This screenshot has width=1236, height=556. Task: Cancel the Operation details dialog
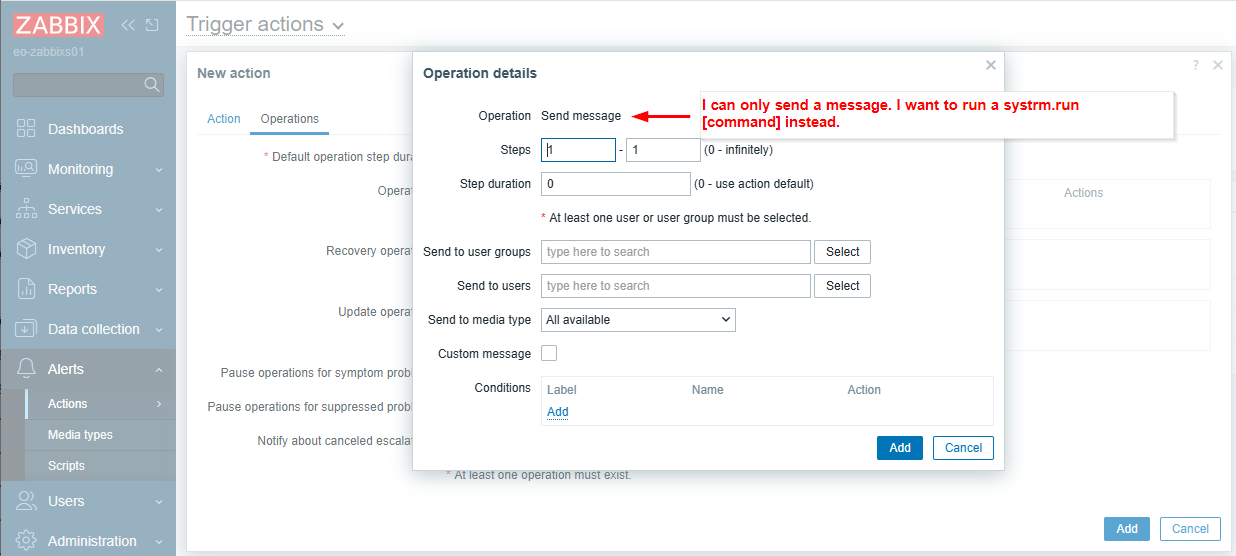tap(963, 448)
